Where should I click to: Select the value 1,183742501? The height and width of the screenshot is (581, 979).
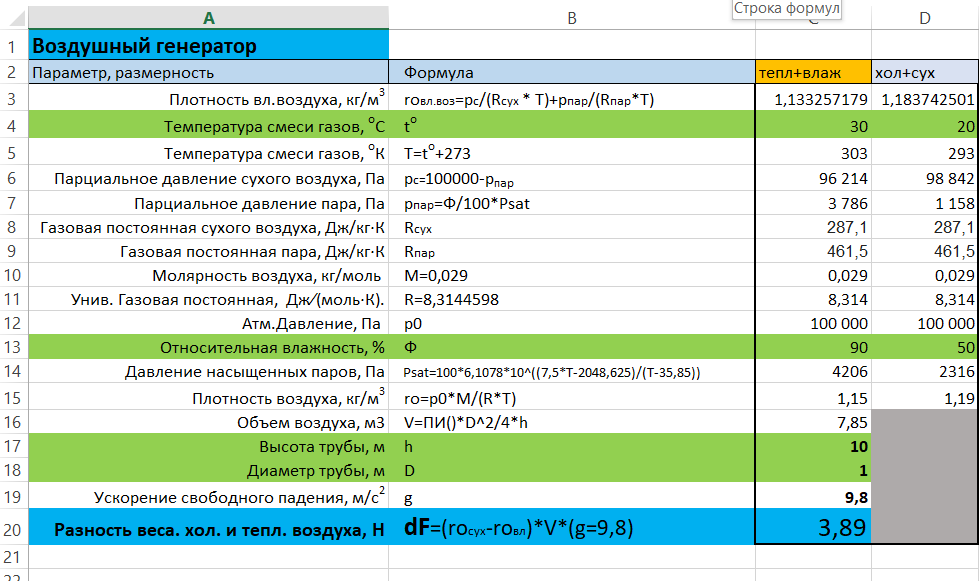pos(925,99)
